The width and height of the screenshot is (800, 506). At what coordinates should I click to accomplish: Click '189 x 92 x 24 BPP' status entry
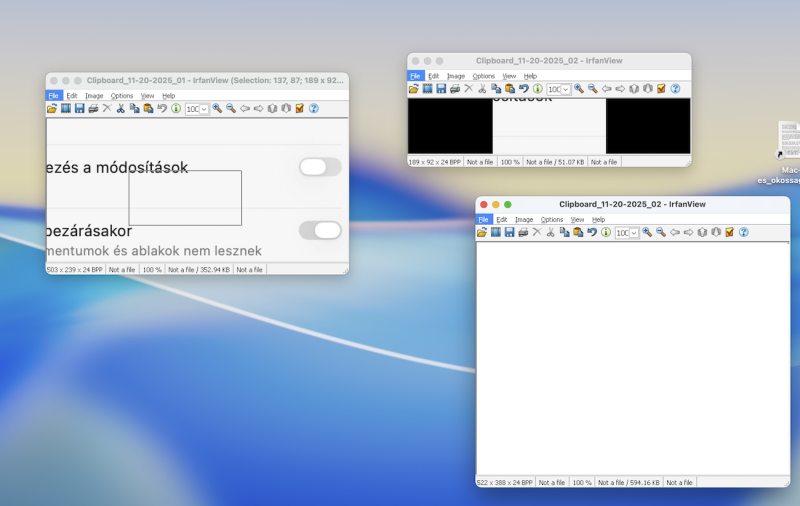coord(435,162)
